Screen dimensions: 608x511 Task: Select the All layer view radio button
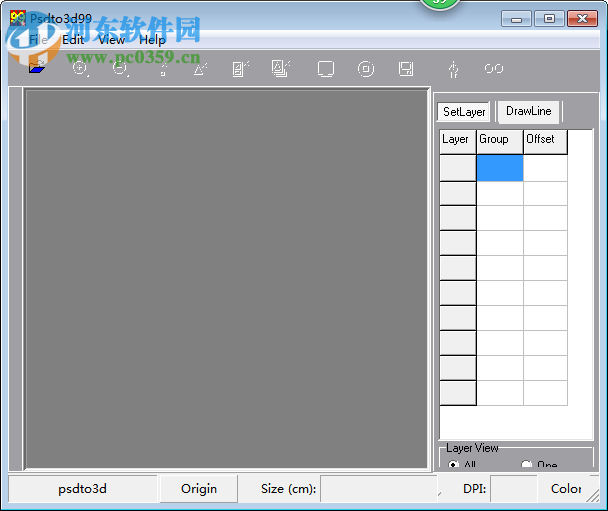(x=453, y=464)
